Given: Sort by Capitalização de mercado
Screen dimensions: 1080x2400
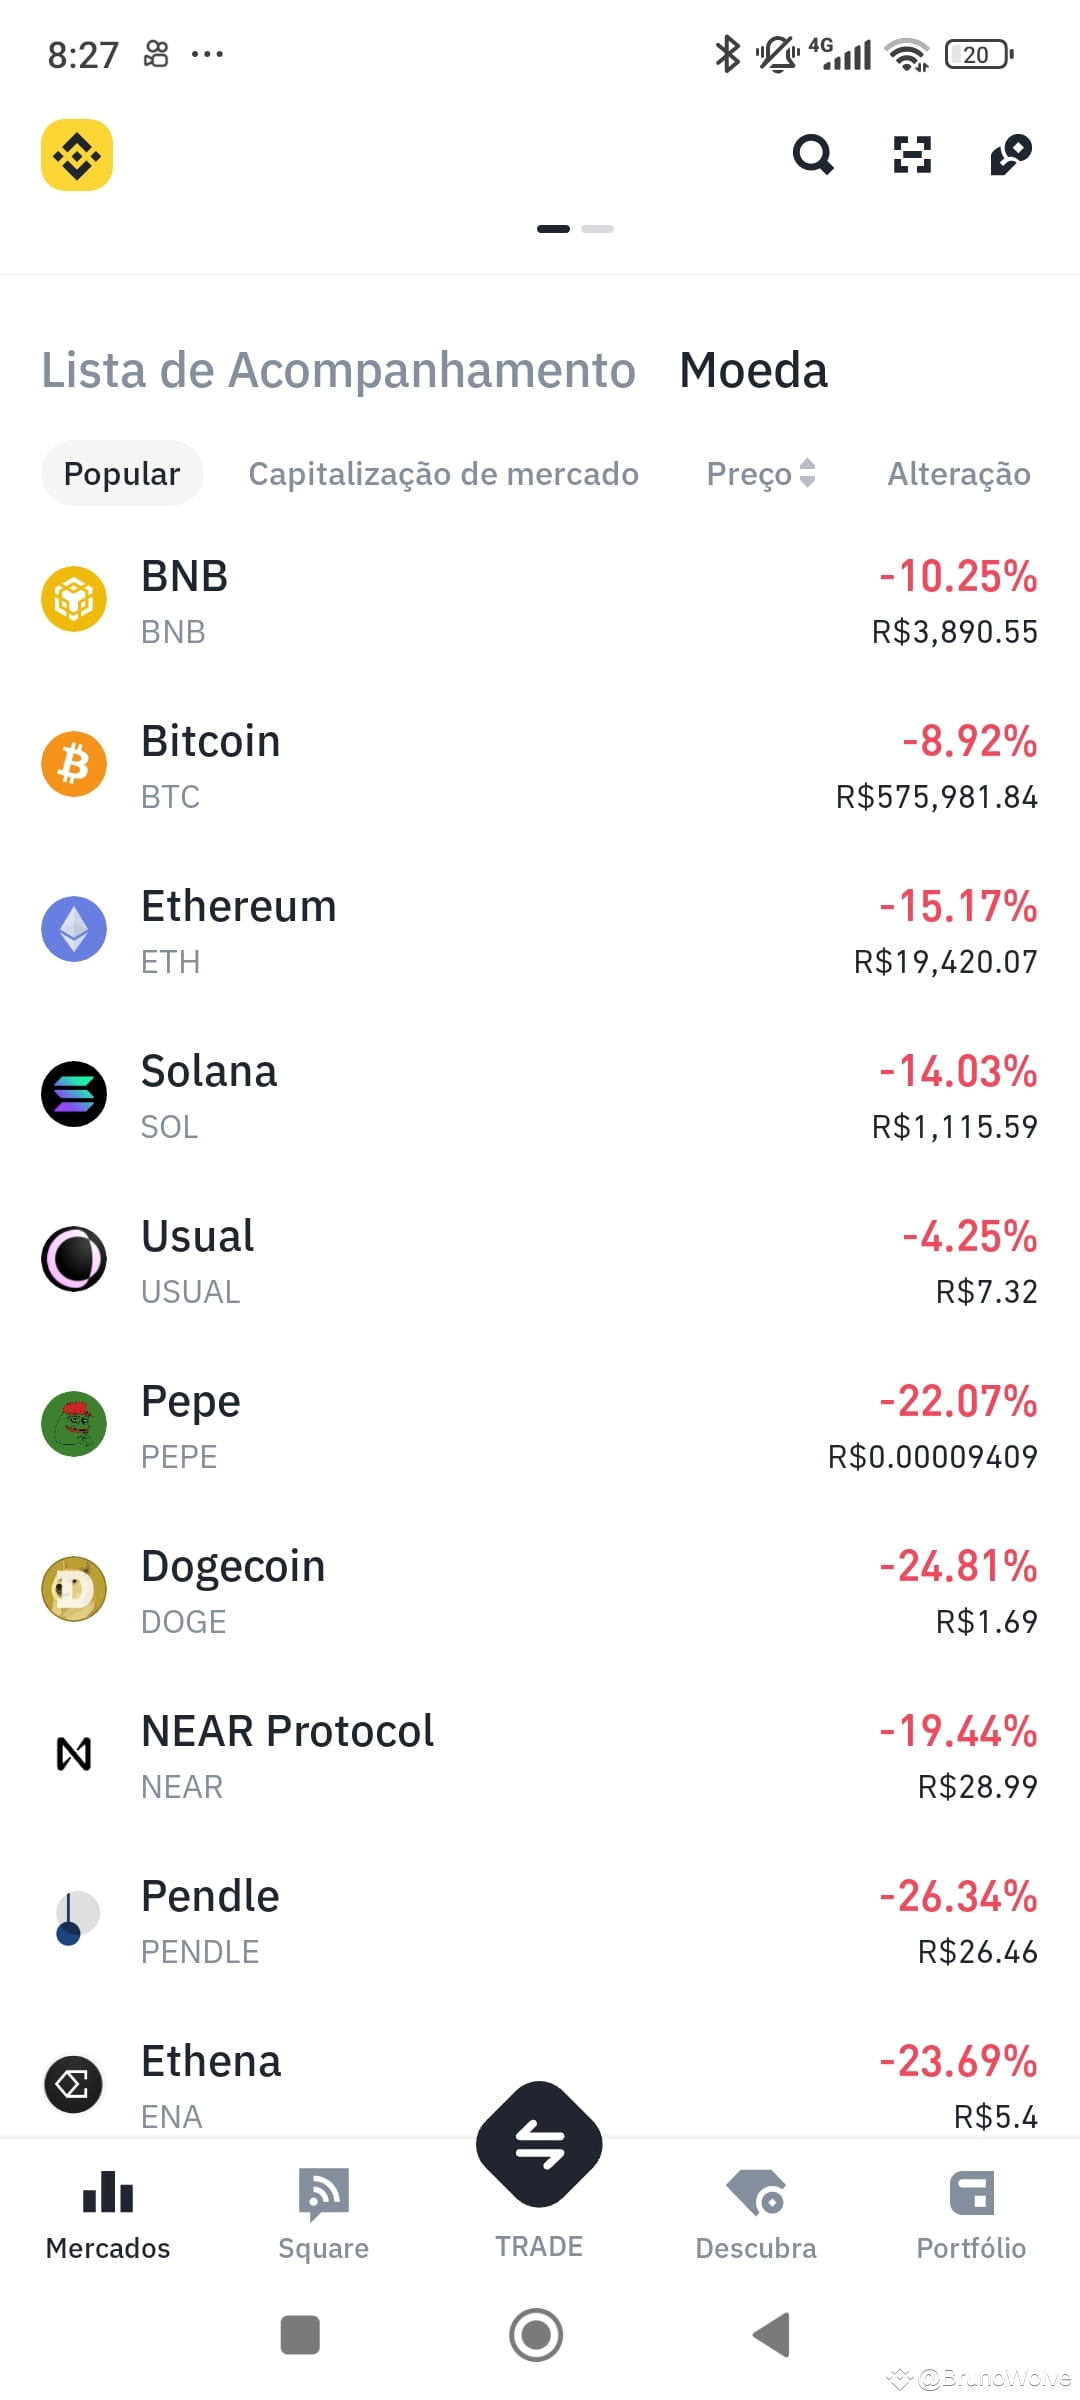Looking at the screenshot, I should 443,473.
